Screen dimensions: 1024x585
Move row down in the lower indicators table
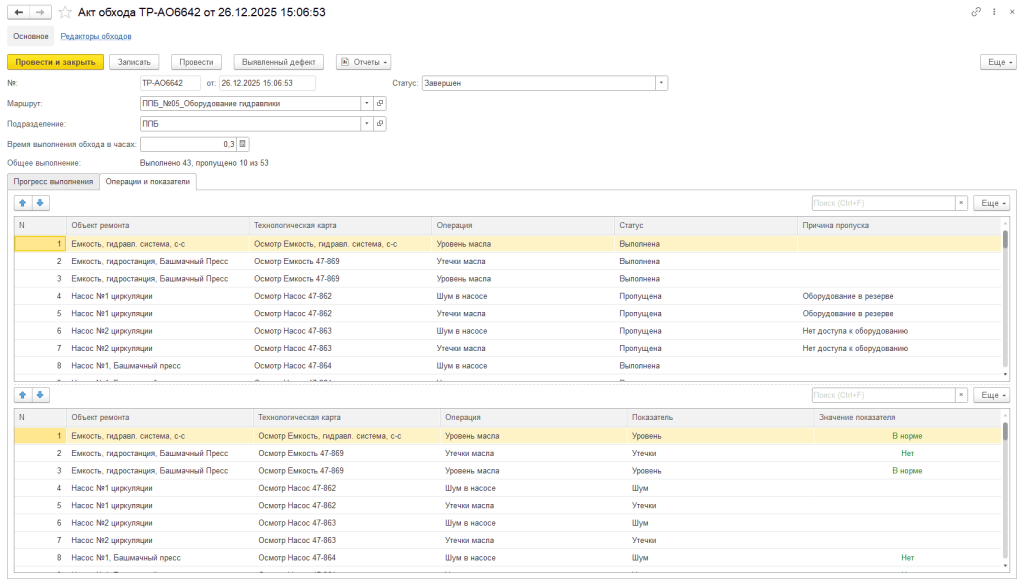coord(40,395)
